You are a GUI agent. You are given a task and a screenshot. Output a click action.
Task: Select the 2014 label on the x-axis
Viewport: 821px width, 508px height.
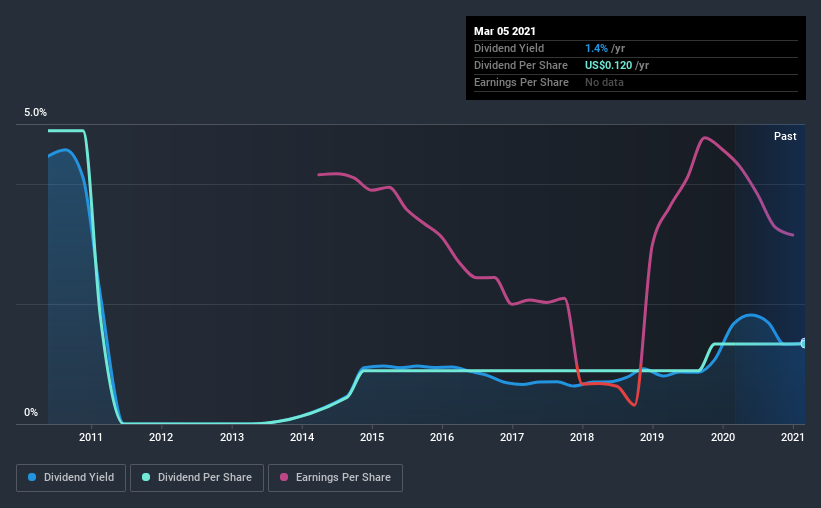(302, 437)
